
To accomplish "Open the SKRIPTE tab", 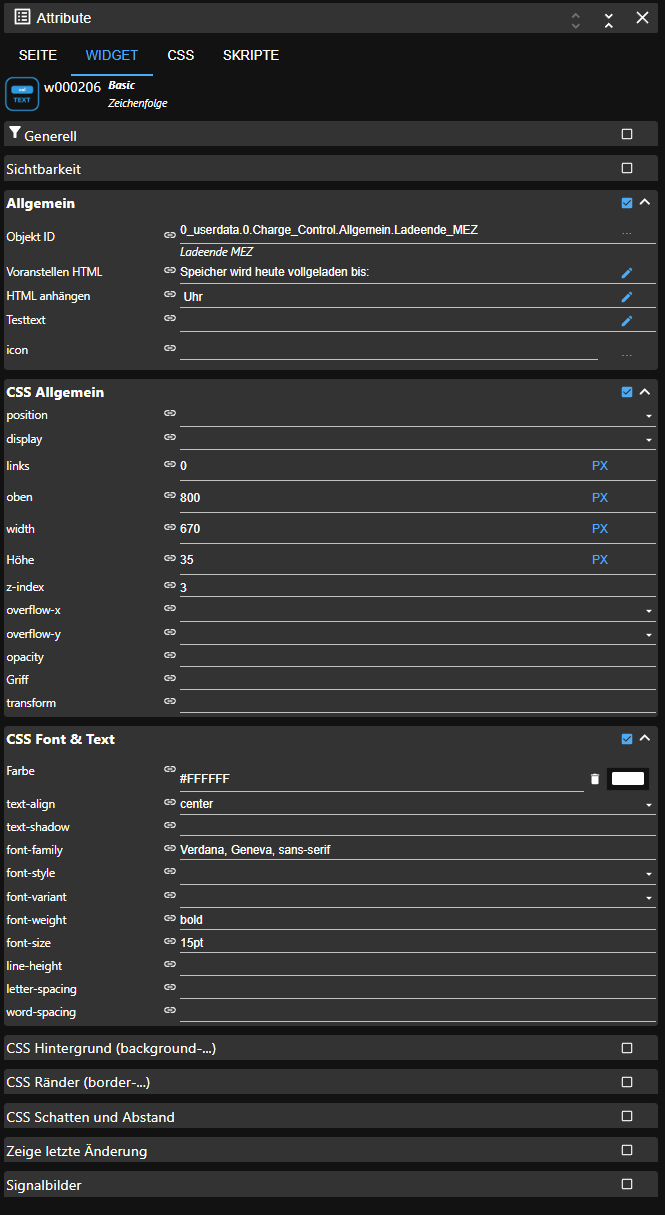I will point(251,55).
